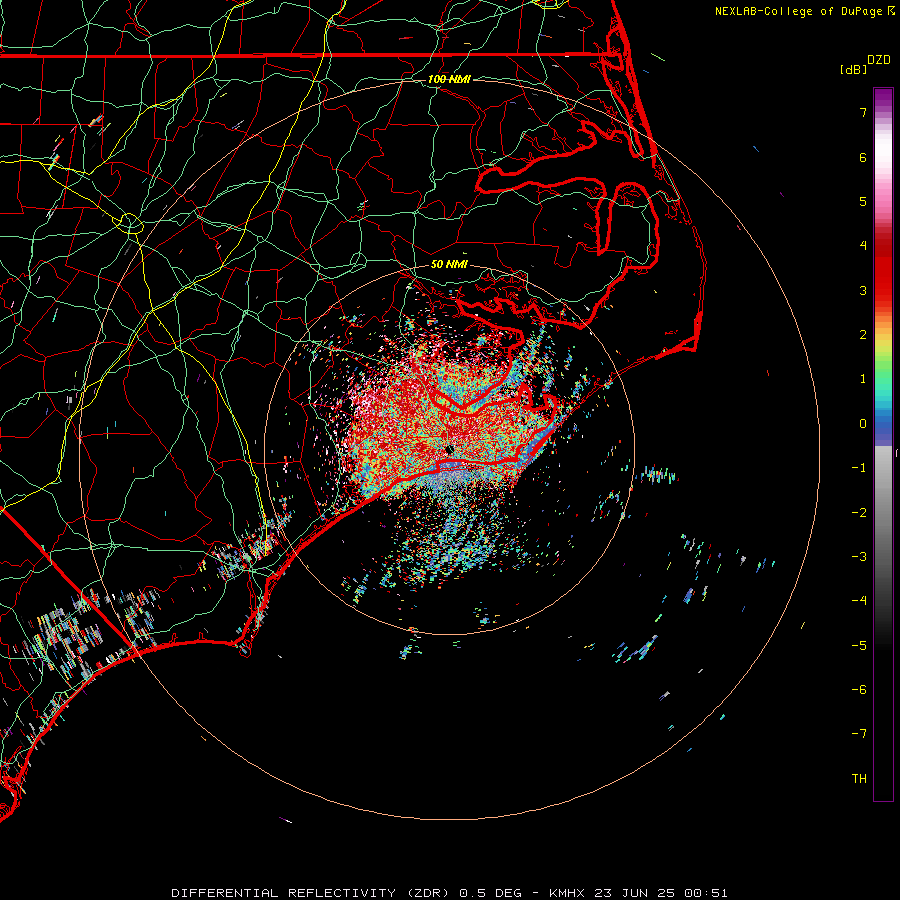
Task: Click the 1 value on the dB scale
Action: click(x=863, y=379)
